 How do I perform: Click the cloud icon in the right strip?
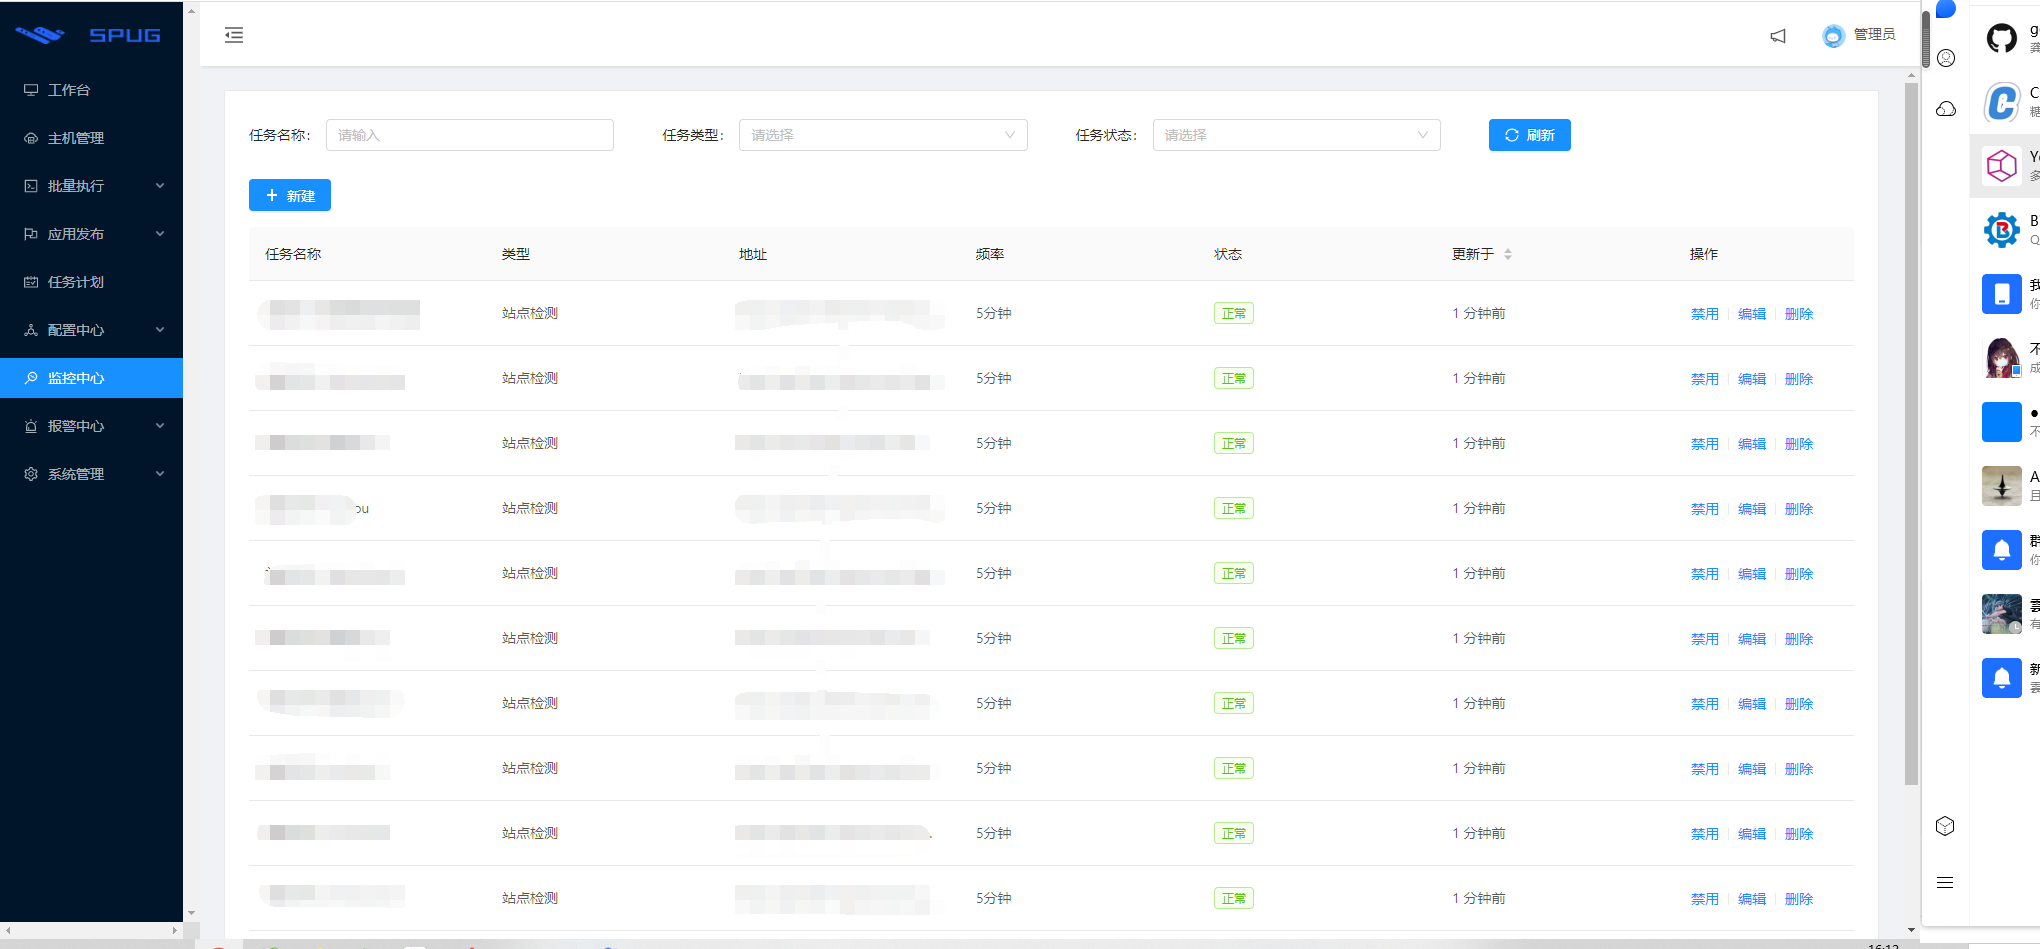pyautogui.click(x=1946, y=108)
